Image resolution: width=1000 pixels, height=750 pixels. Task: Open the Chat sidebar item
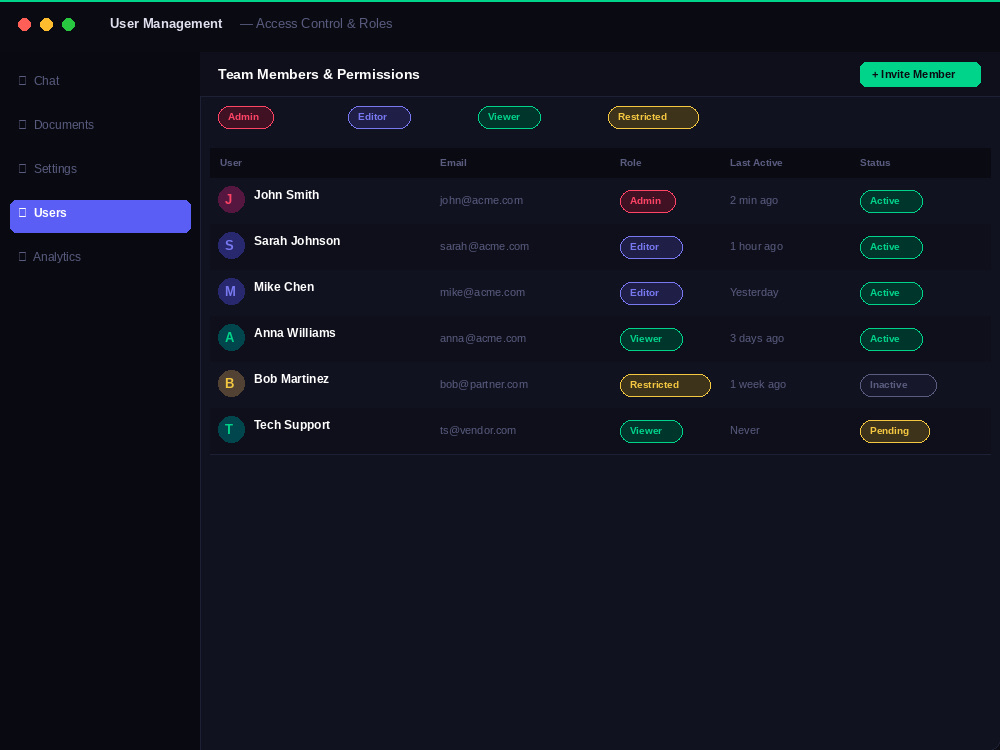100,81
